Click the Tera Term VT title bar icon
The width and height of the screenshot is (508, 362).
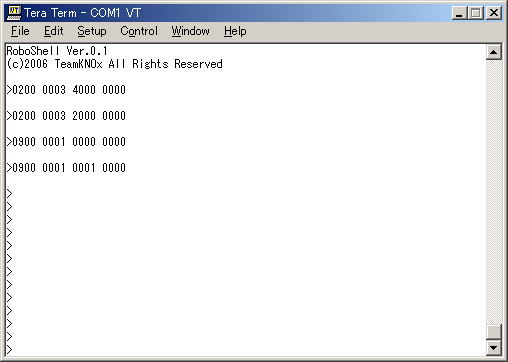click(x=14, y=13)
